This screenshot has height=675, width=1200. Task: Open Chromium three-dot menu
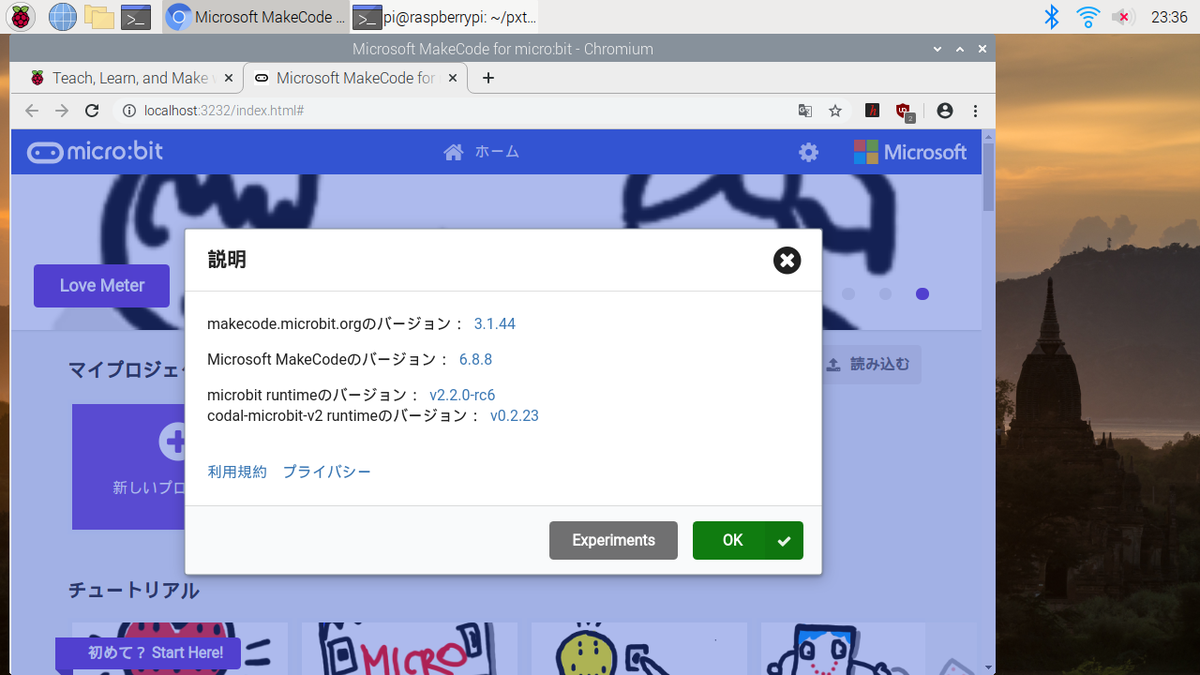pyautogui.click(x=975, y=111)
